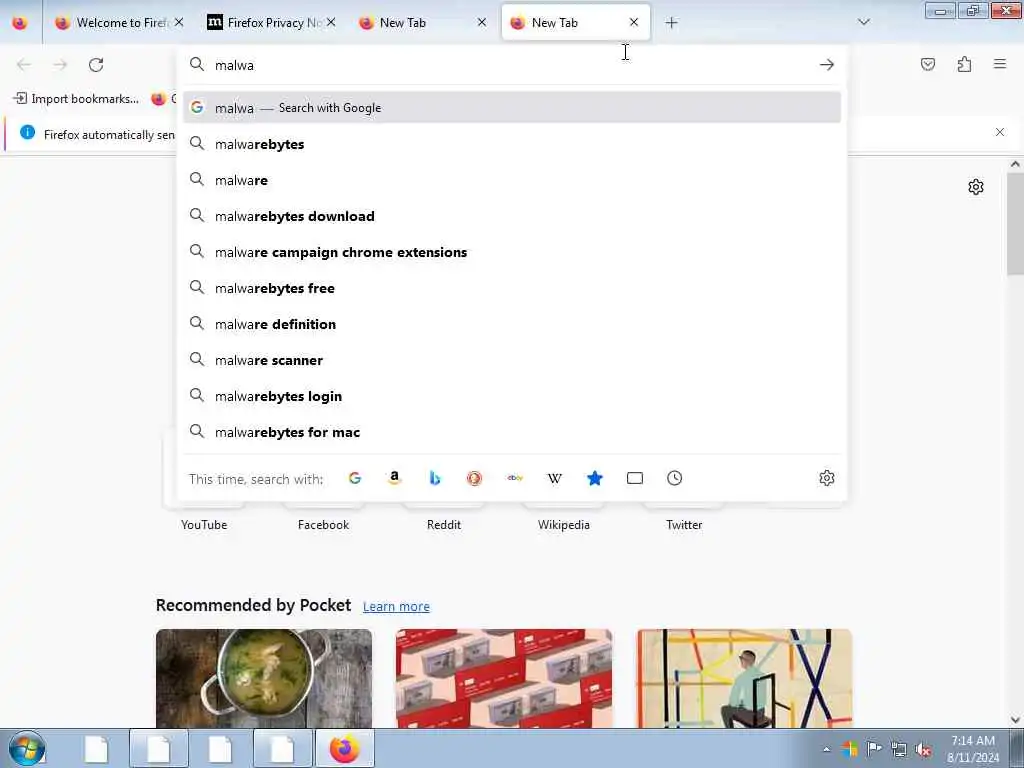Click Firefox icon in the taskbar
1024x768 pixels.
pos(345,748)
